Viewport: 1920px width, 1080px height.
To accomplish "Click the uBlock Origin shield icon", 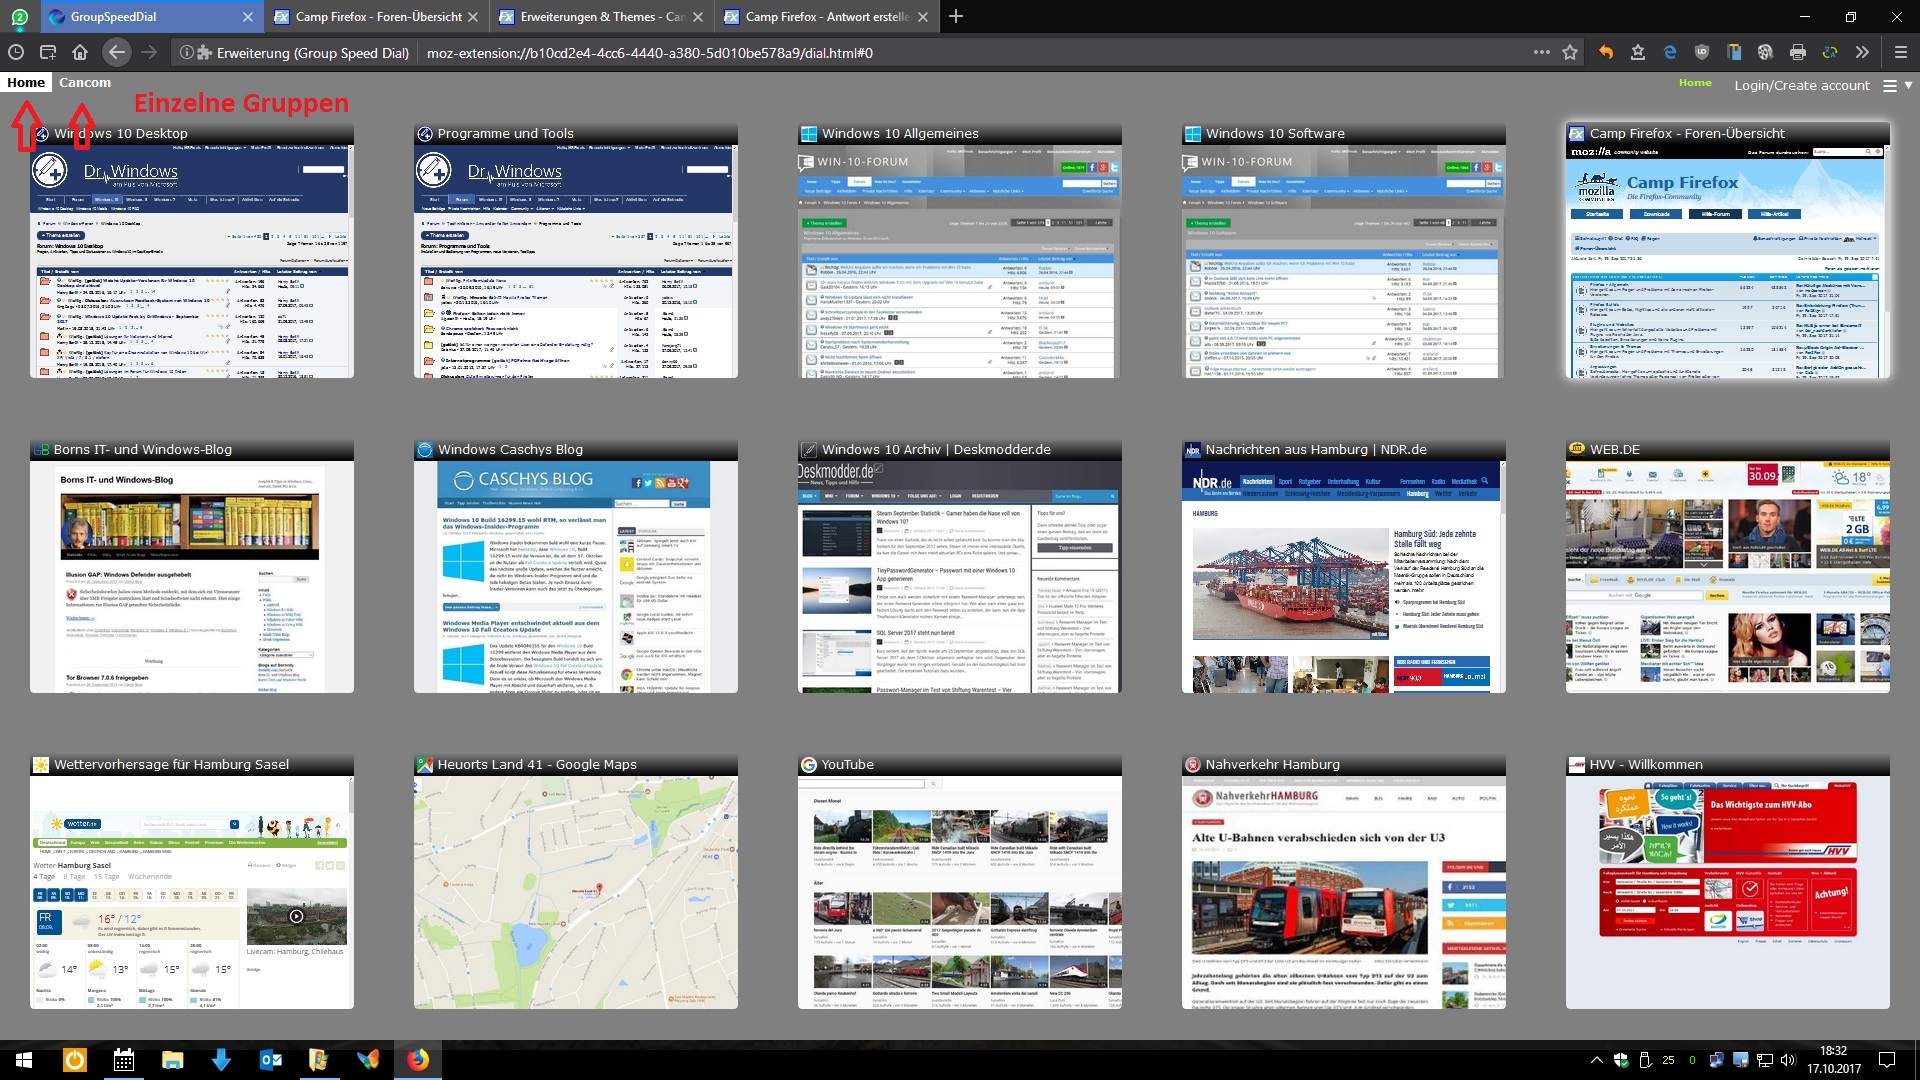I will [x=1701, y=52].
